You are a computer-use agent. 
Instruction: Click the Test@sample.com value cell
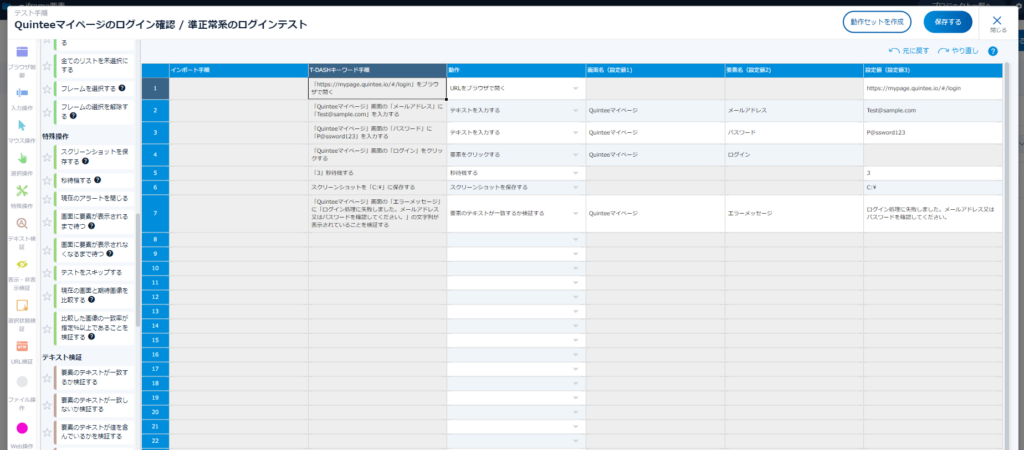point(932,110)
